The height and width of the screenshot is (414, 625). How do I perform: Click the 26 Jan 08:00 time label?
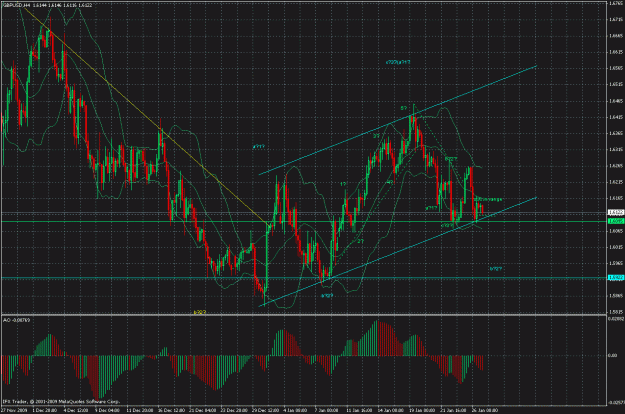[x=485, y=410]
